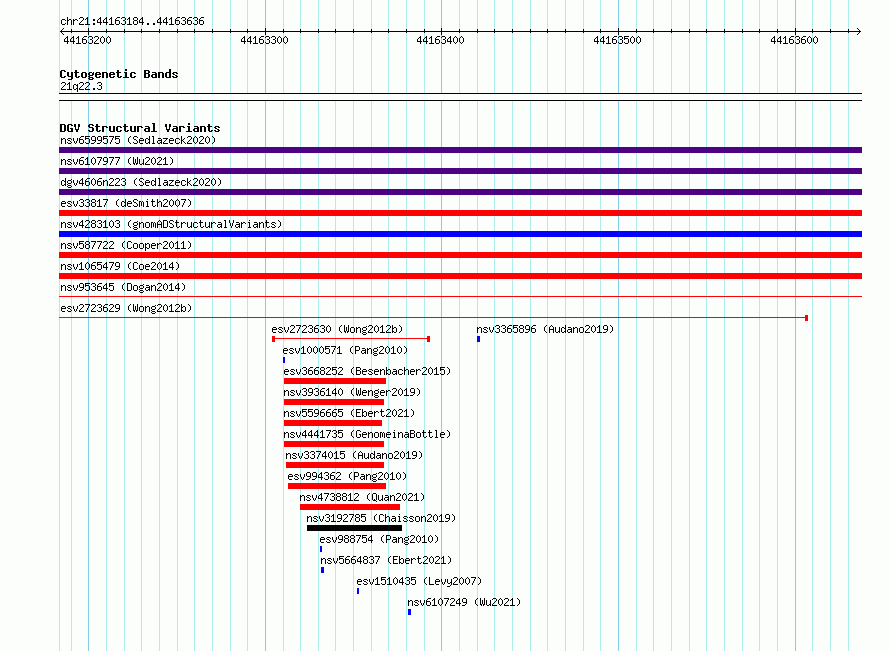890x651 pixels.
Task: Select the nsv3192785 black bar
Action: click(355, 528)
